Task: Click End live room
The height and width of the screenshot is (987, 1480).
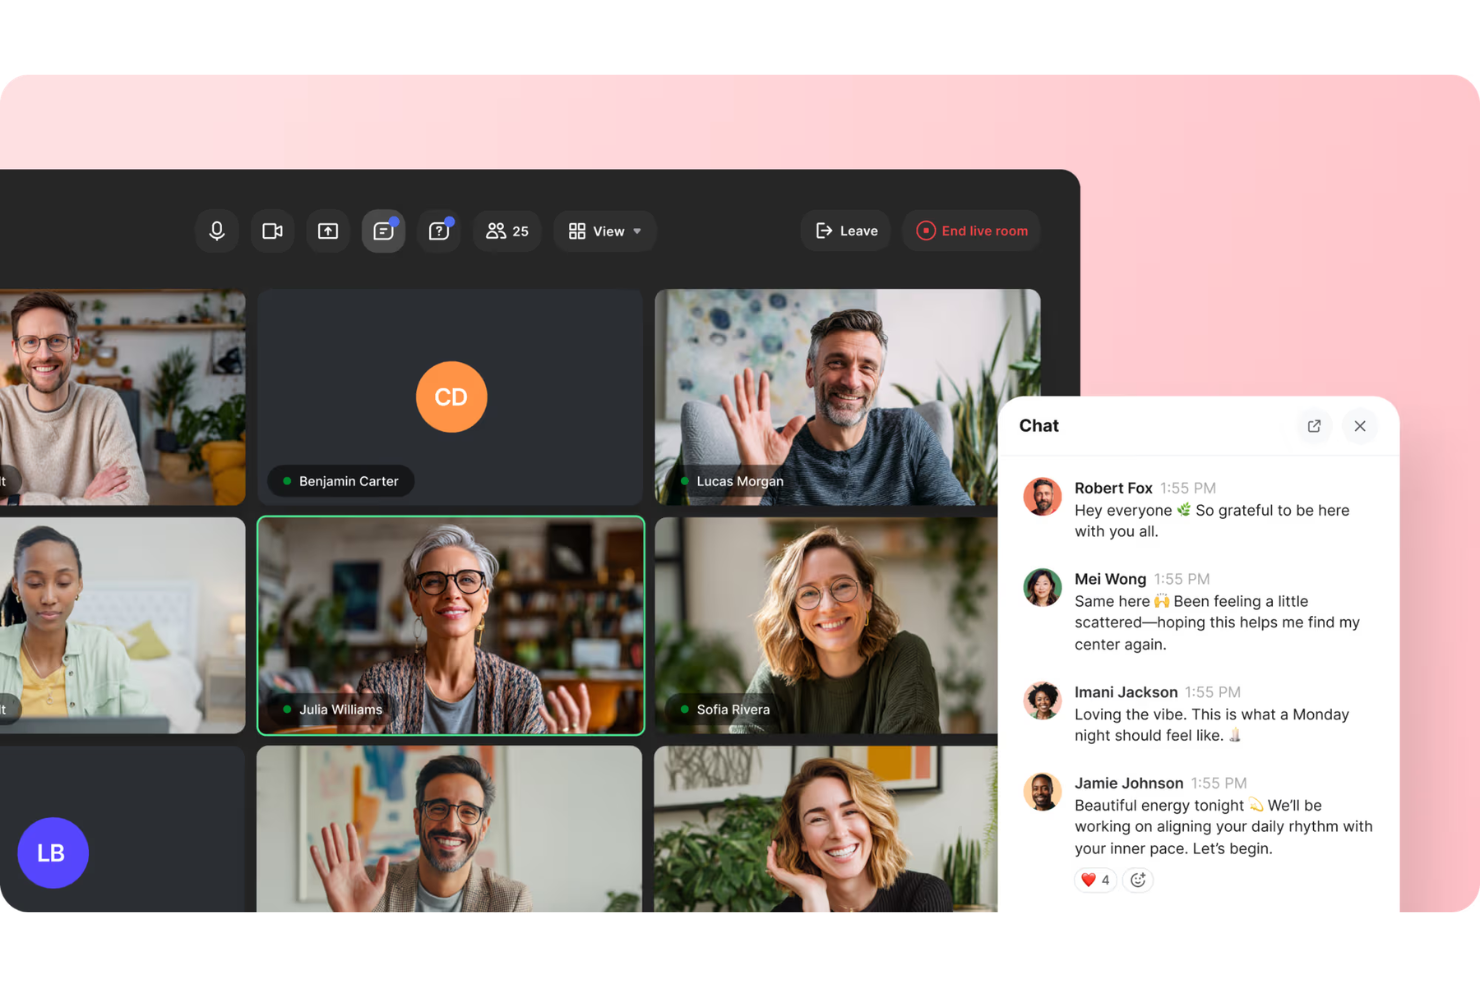Action: (x=972, y=231)
